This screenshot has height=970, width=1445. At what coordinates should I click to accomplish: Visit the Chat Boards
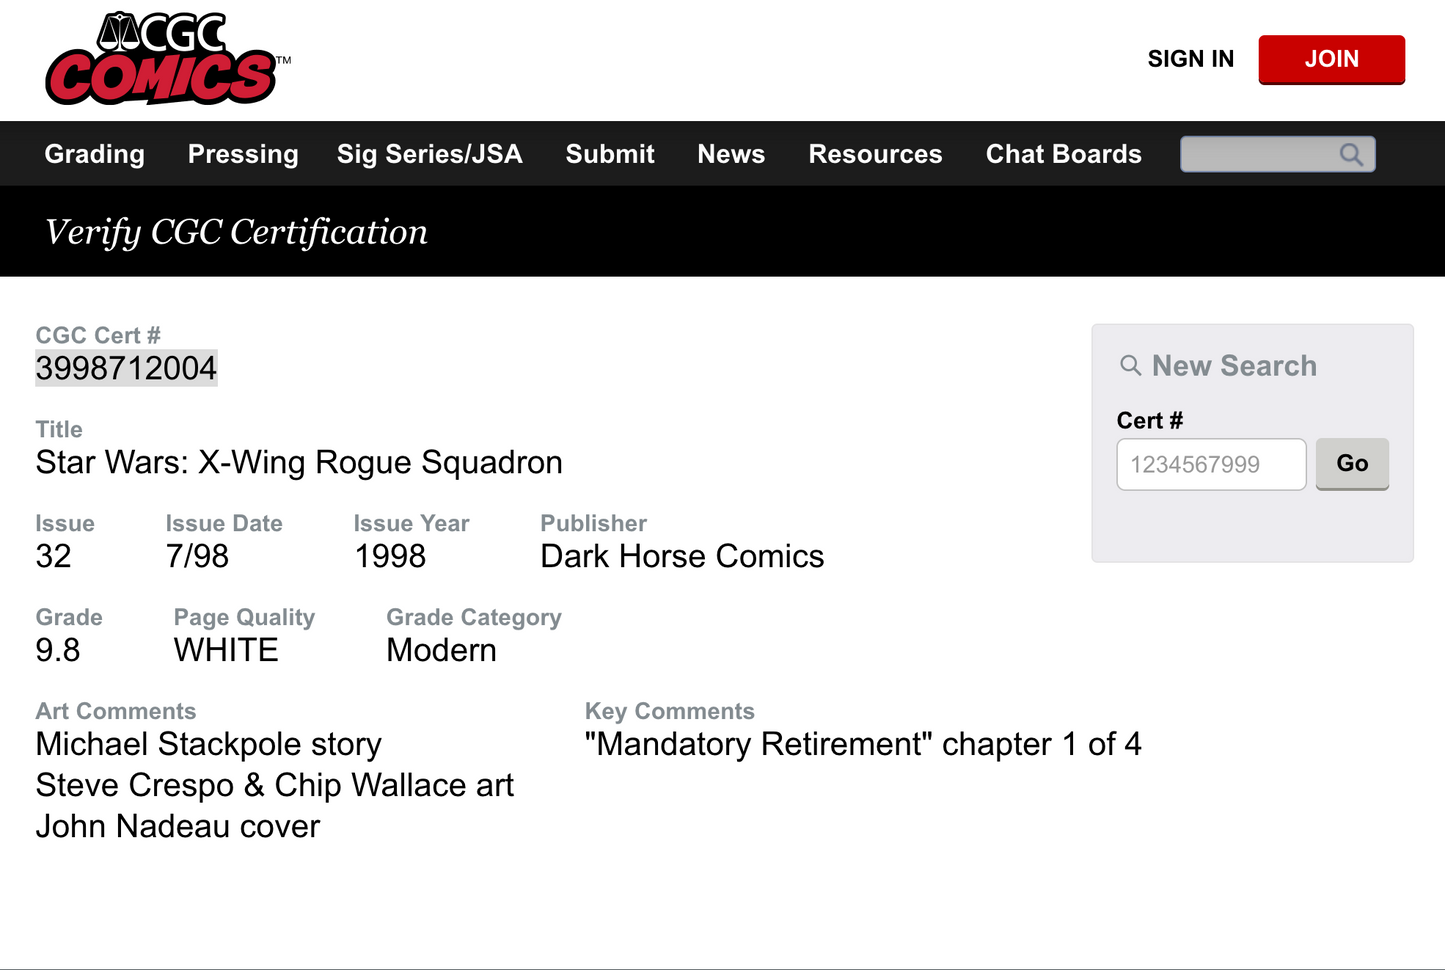pos(1063,154)
